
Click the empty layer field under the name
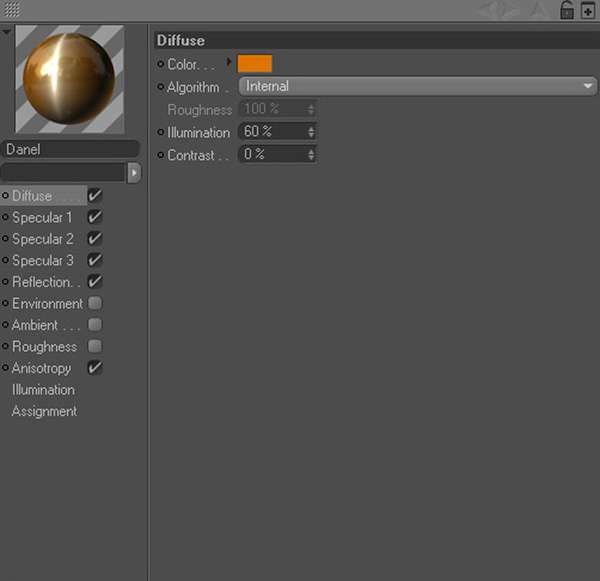[x=64, y=173]
